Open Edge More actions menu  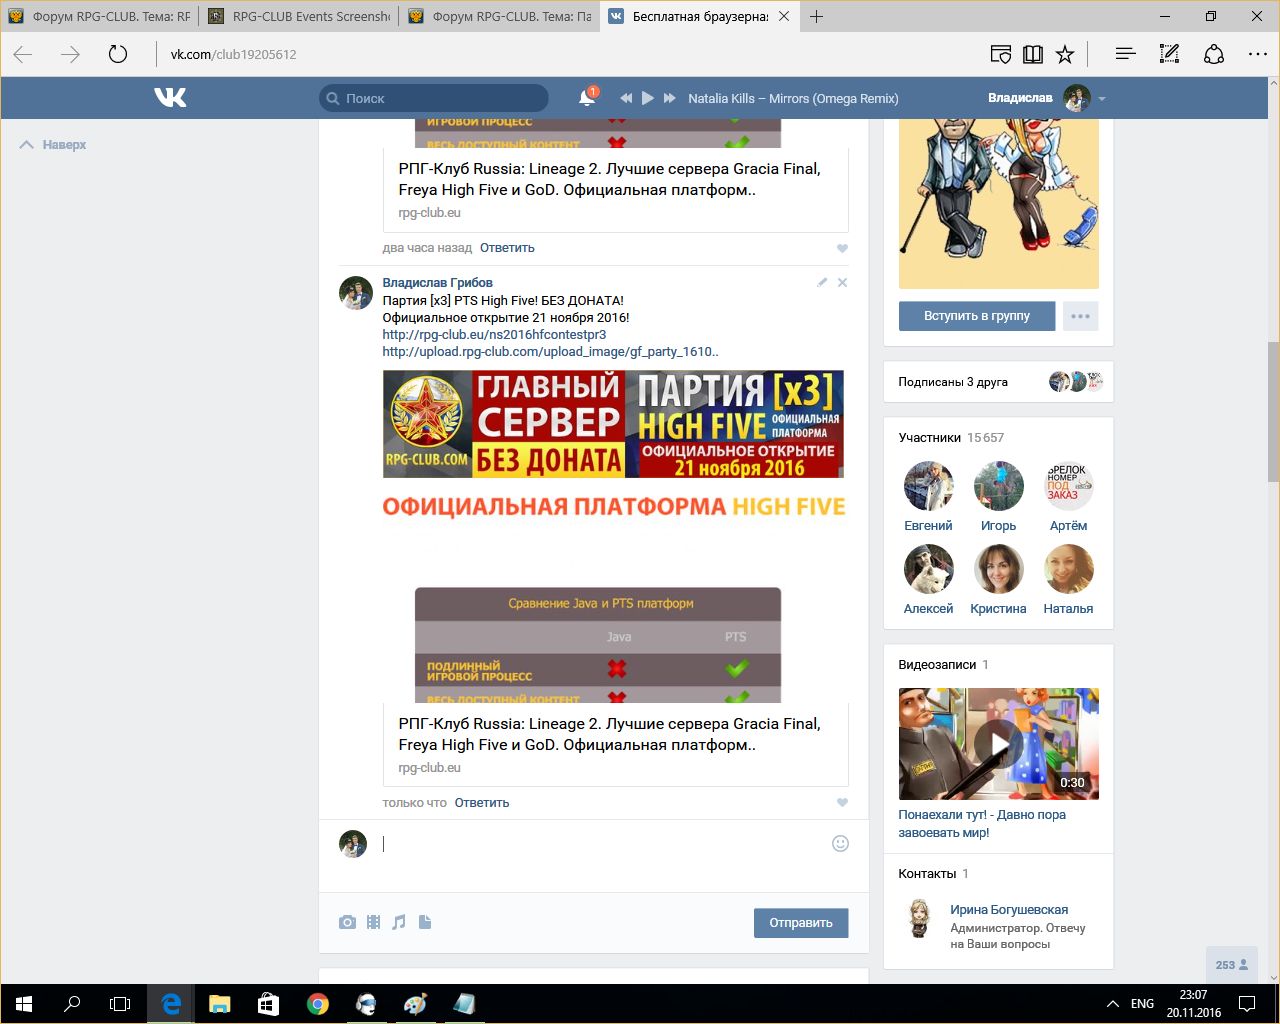pyautogui.click(x=1257, y=54)
